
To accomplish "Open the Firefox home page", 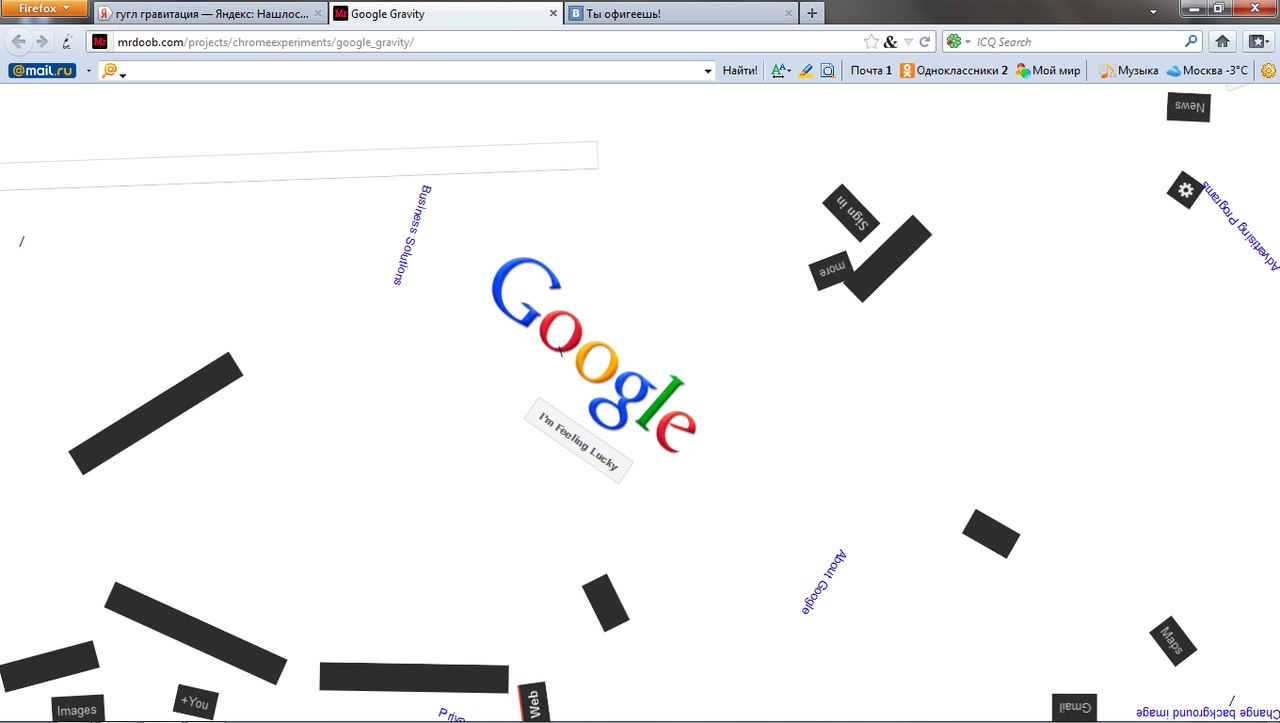I will point(1222,42).
